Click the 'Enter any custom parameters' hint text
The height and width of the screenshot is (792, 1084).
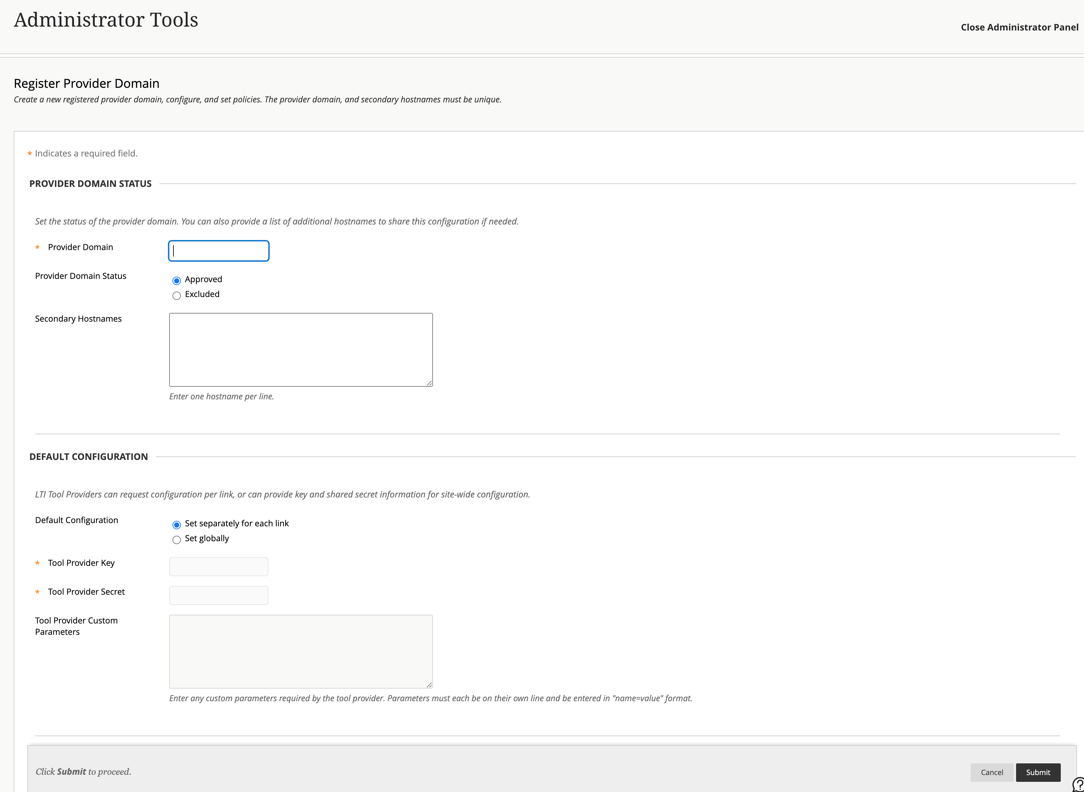pos(430,699)
